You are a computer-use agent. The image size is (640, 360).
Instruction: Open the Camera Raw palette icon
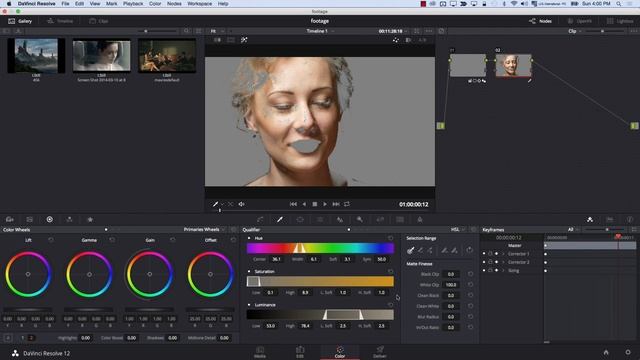[x=10, y=220]
